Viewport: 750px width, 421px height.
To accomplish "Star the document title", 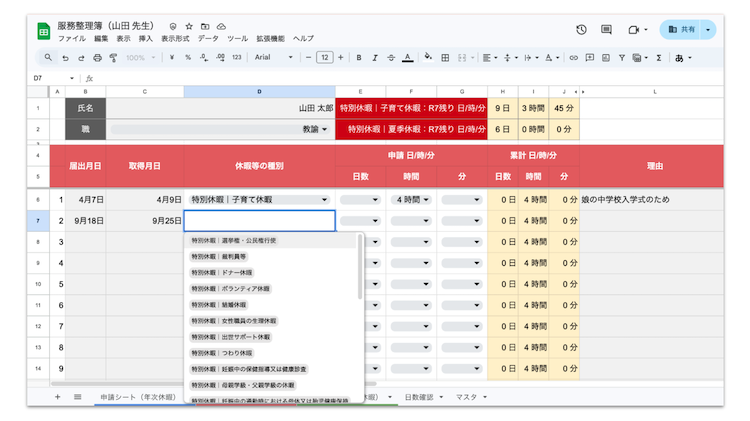I will pyautogui.click(x=188, y=25).
